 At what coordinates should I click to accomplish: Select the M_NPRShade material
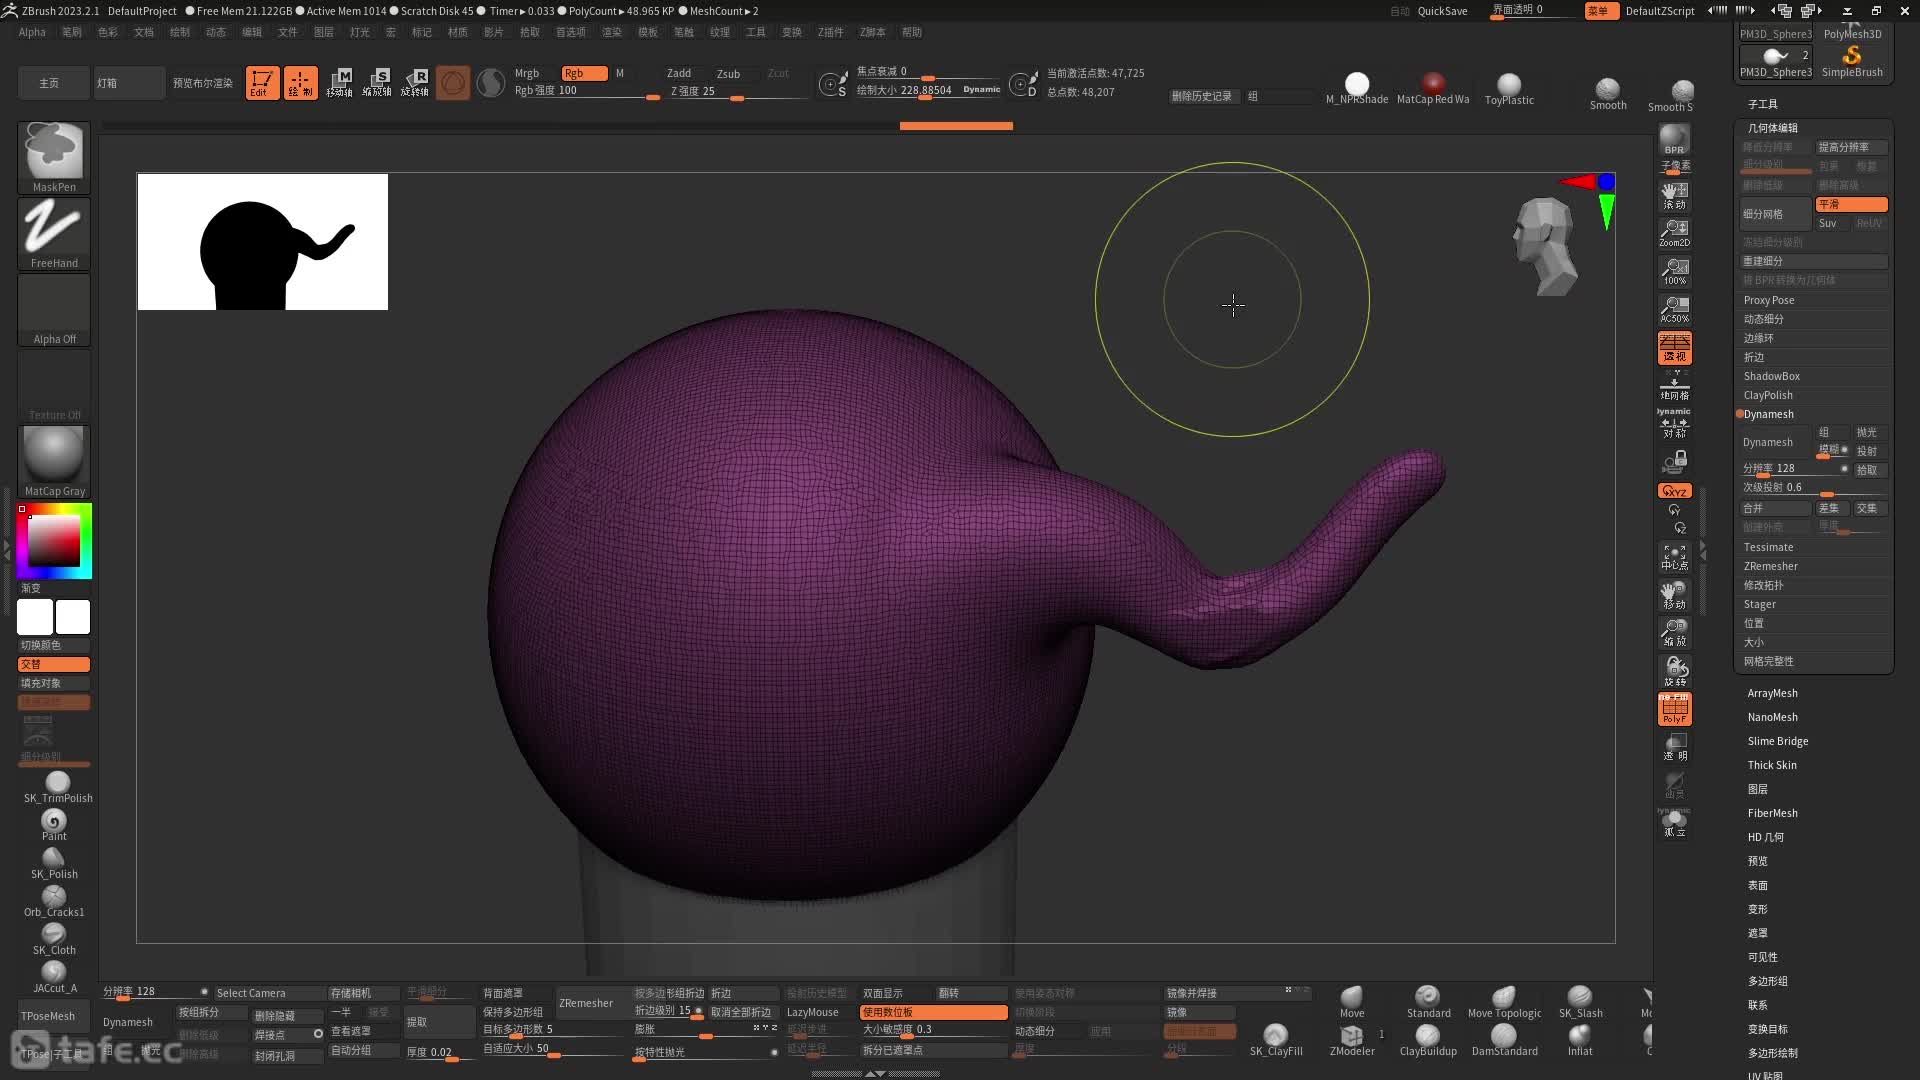1357,88
